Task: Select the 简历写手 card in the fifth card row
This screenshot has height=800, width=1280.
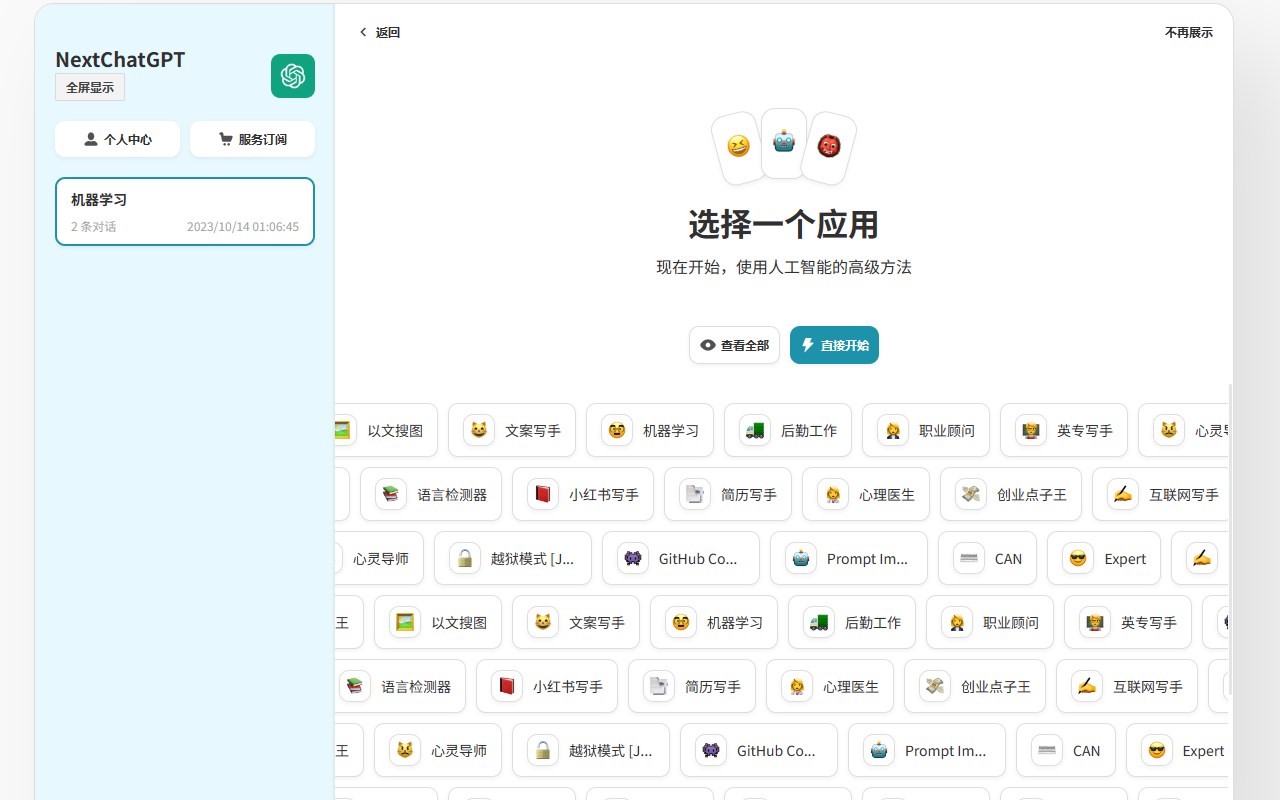Action: [692, 686]
